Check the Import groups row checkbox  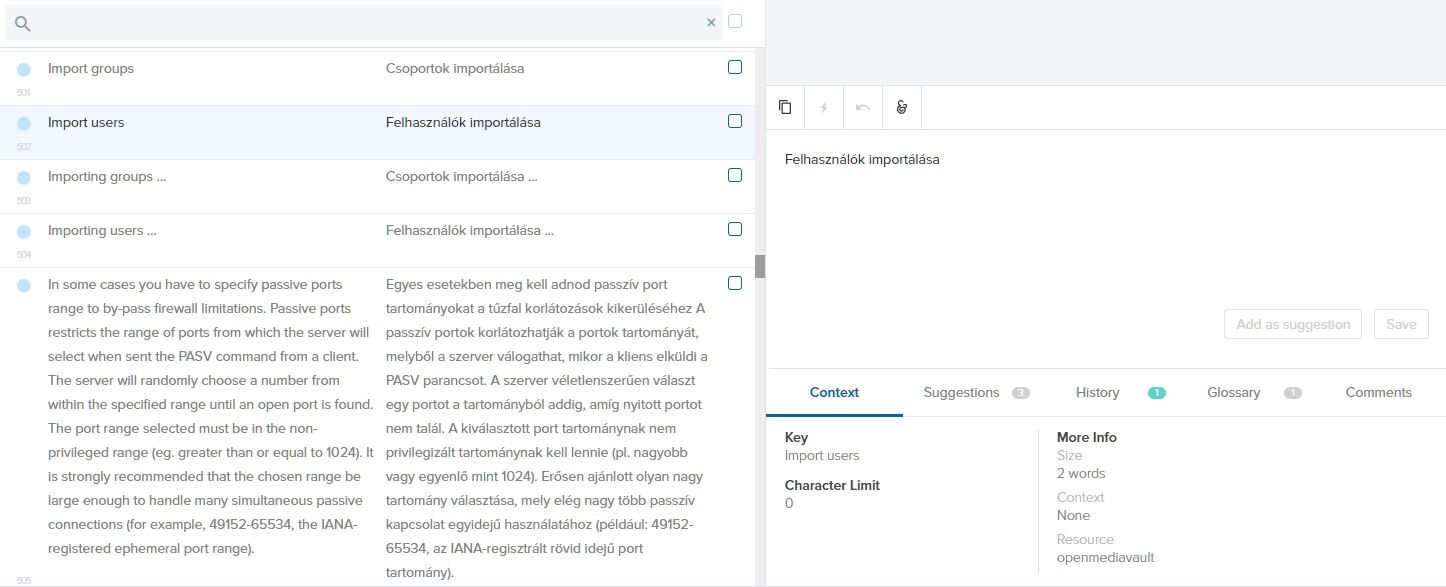pyautogui.click(x=735, y=68)
